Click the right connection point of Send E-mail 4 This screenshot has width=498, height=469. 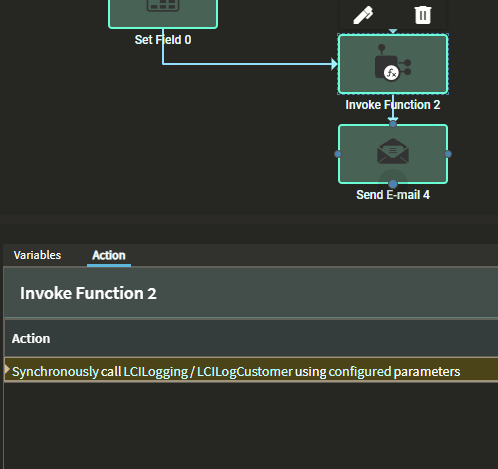[448, 154]
